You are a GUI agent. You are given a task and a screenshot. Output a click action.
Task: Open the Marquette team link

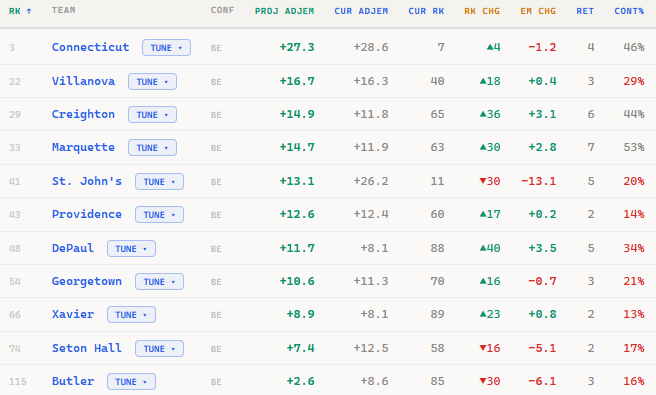tap(83, 147)
